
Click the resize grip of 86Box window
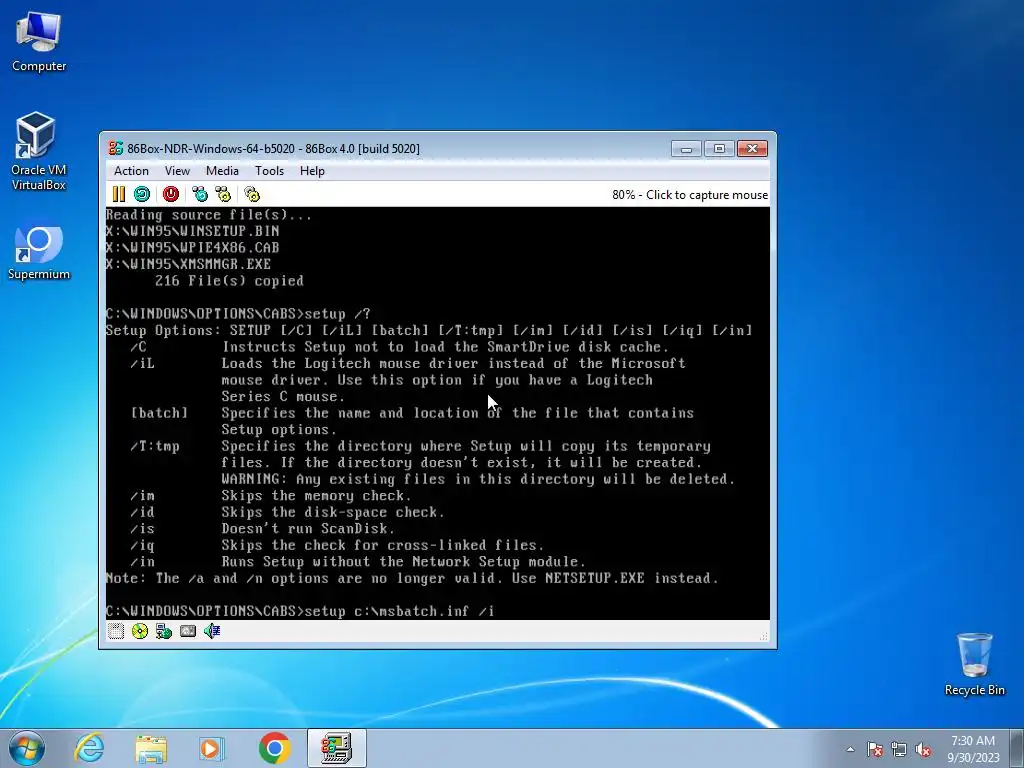pos(763,635)
